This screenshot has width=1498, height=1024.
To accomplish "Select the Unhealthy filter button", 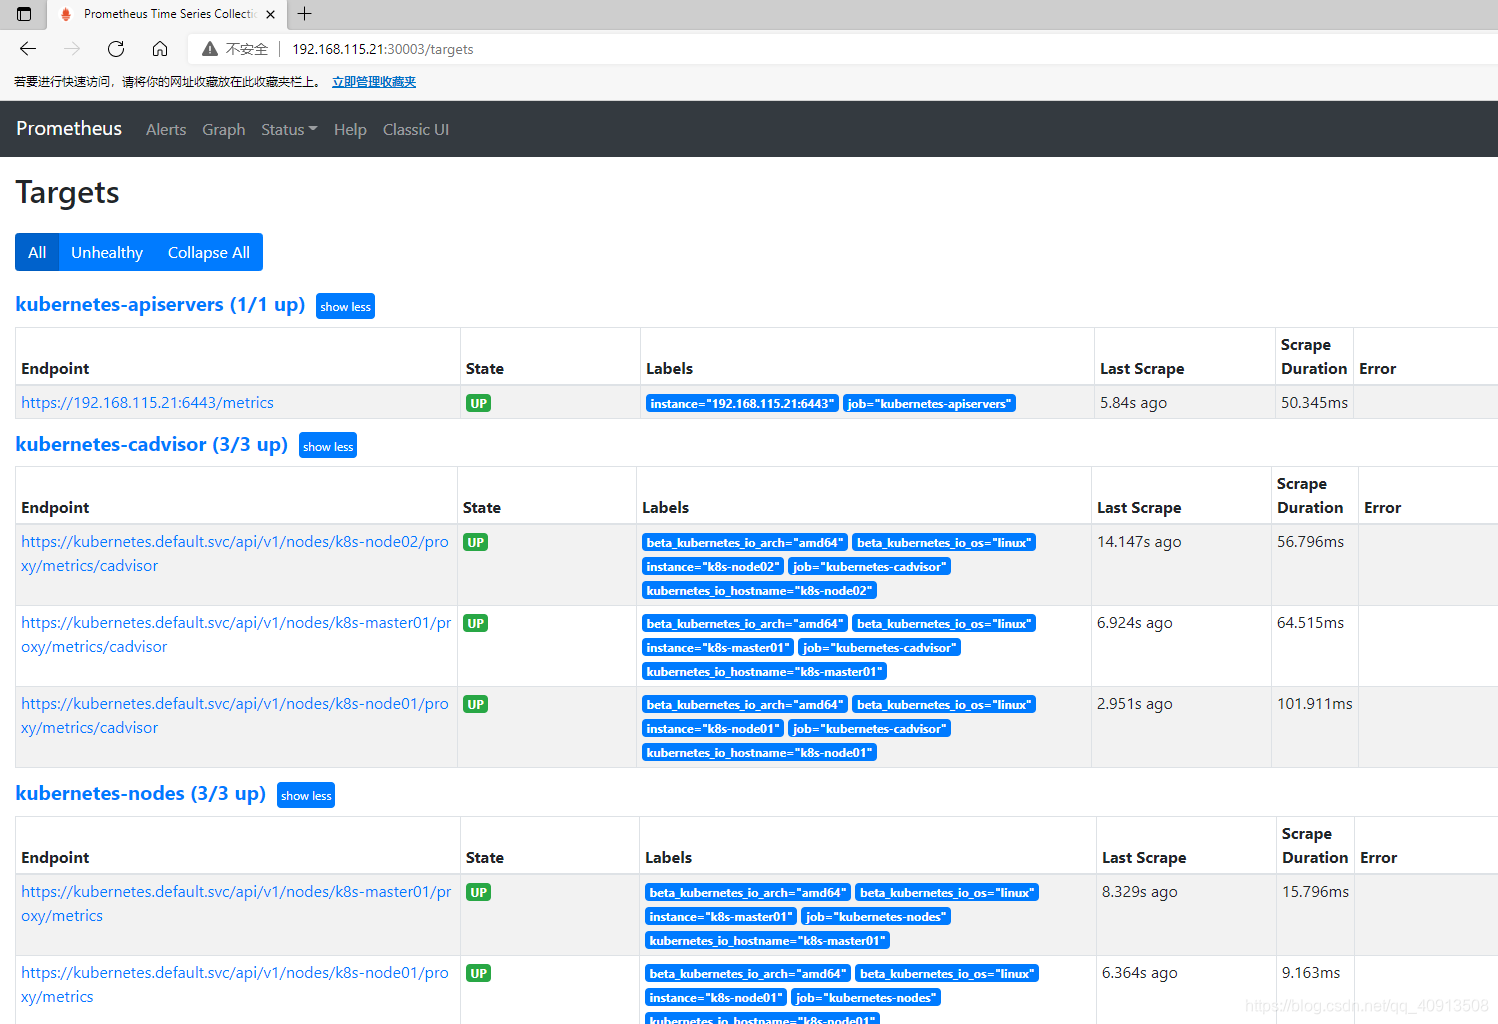I will (x=107, y=252).
